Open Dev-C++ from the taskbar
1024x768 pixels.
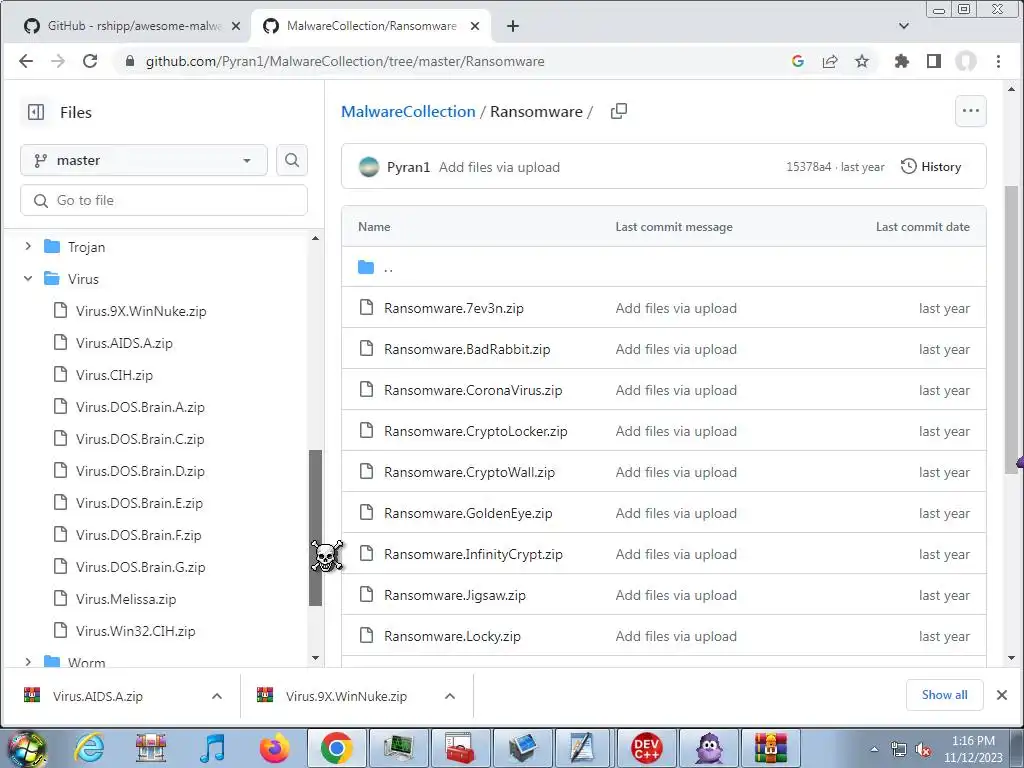[647, 748]
